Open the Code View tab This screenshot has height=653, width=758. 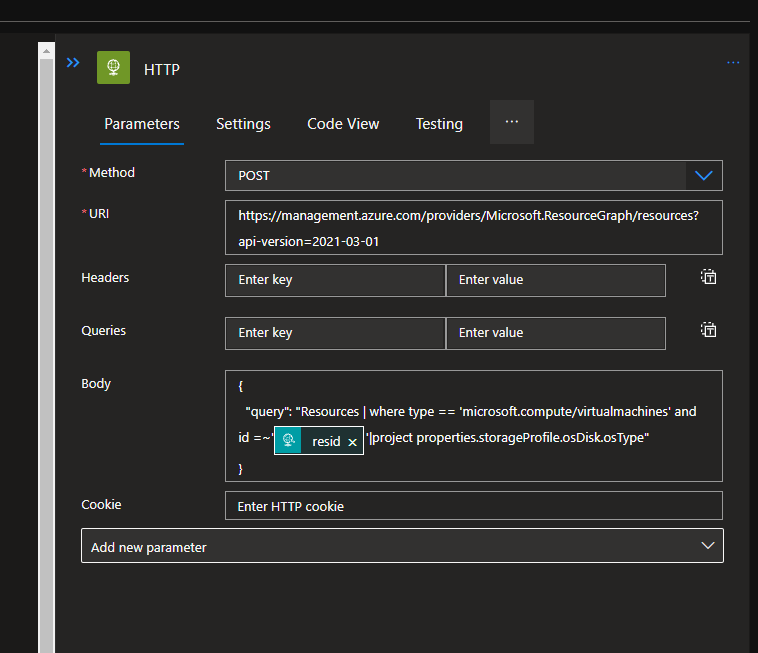pos(343,124)
